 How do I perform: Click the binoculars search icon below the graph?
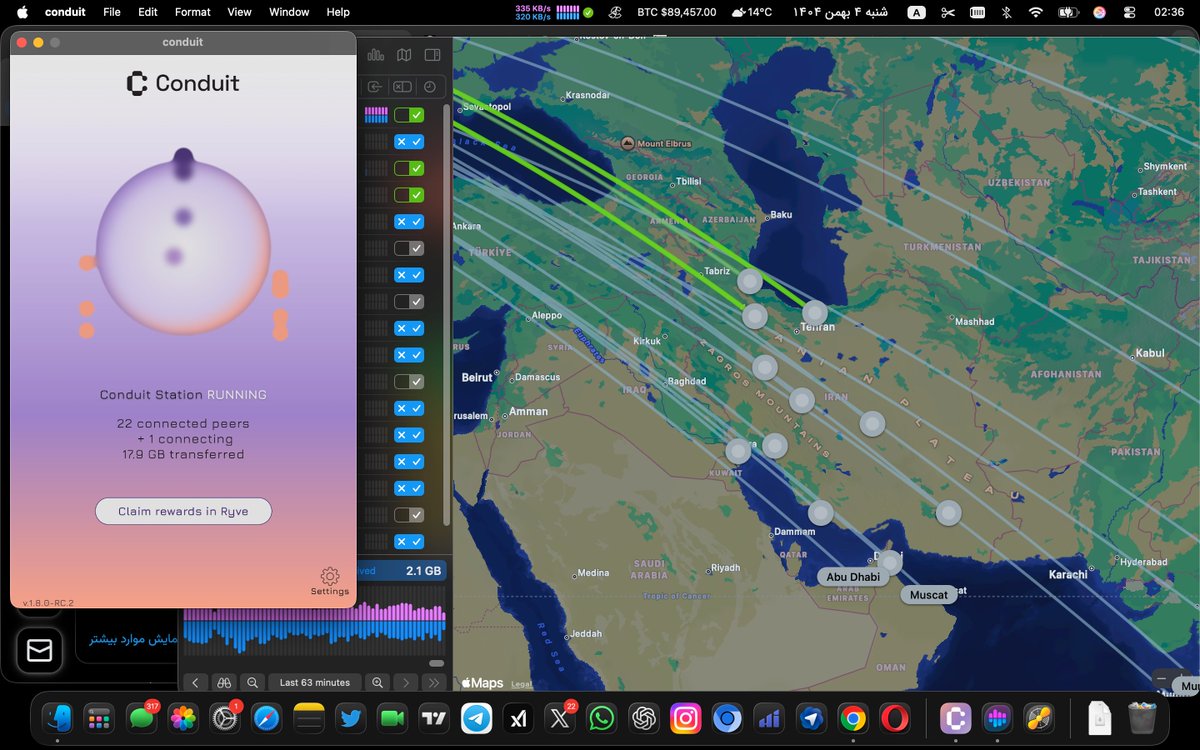pyautogui.click(x=224, y=683)
